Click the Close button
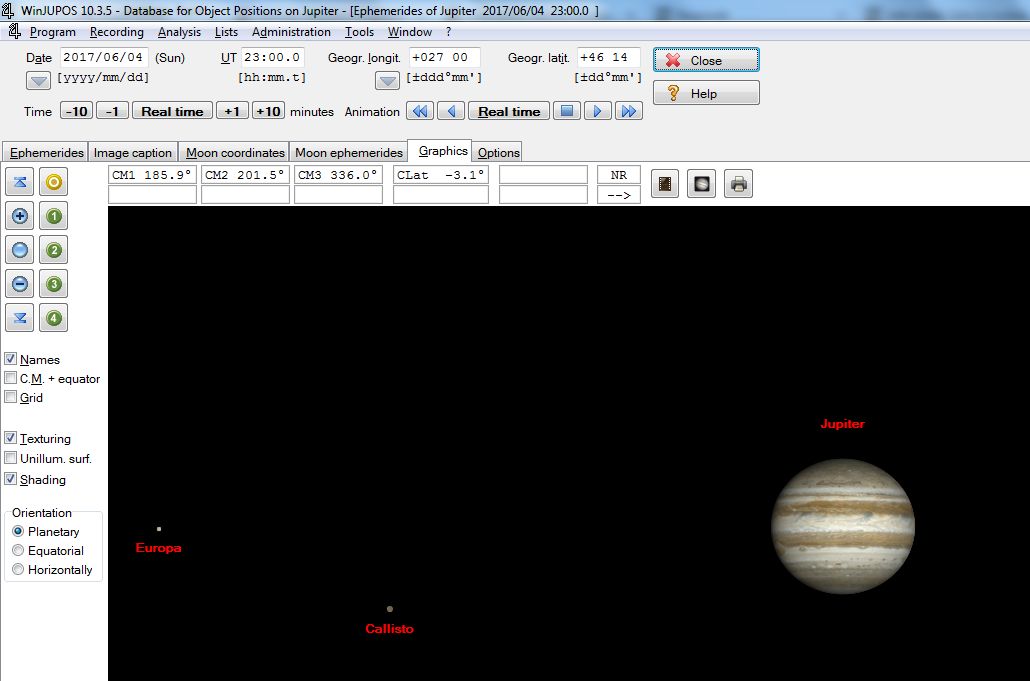 pyautogui.click(x=706, y=60)
